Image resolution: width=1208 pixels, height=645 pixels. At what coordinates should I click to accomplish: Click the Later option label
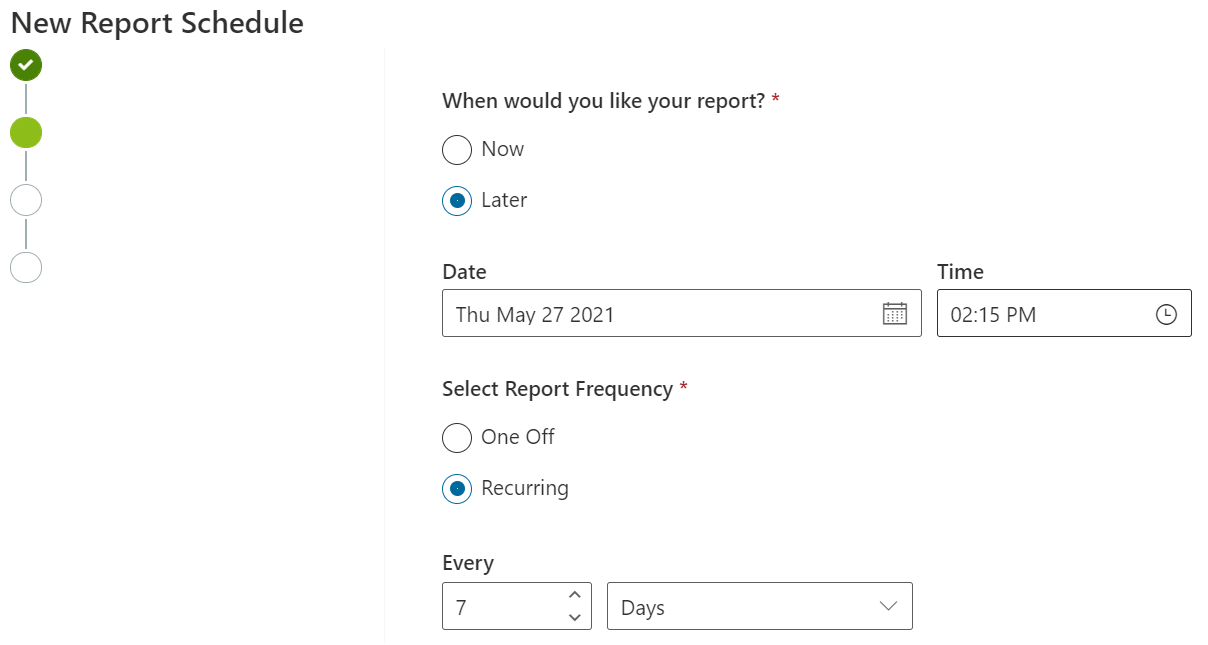click(504, 200)
